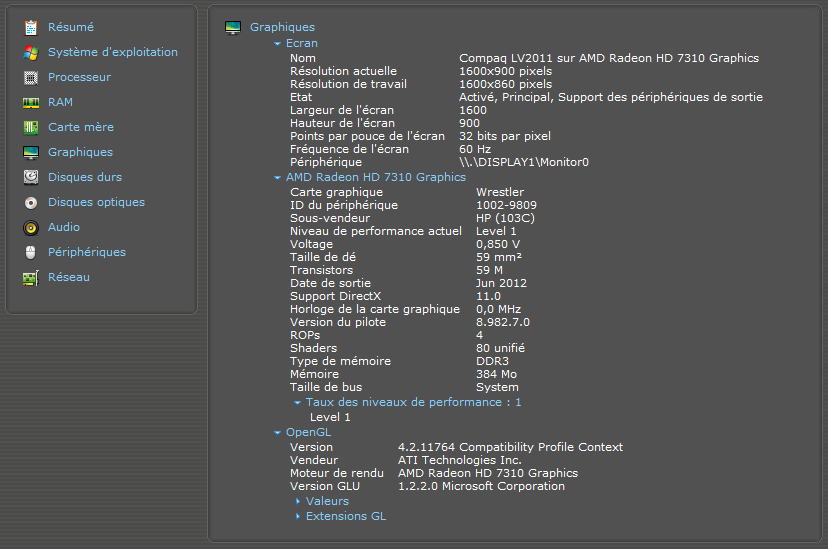Click the Graphiques monitor icon in sidebar

(31, 153)
